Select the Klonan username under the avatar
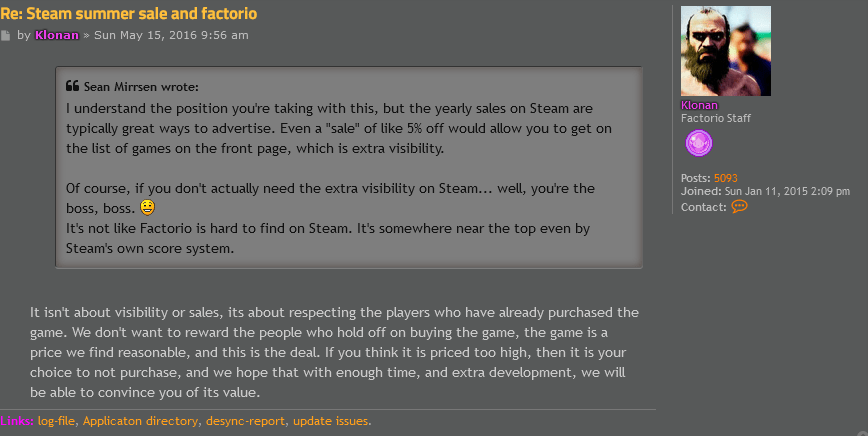 tap(699, 105)
